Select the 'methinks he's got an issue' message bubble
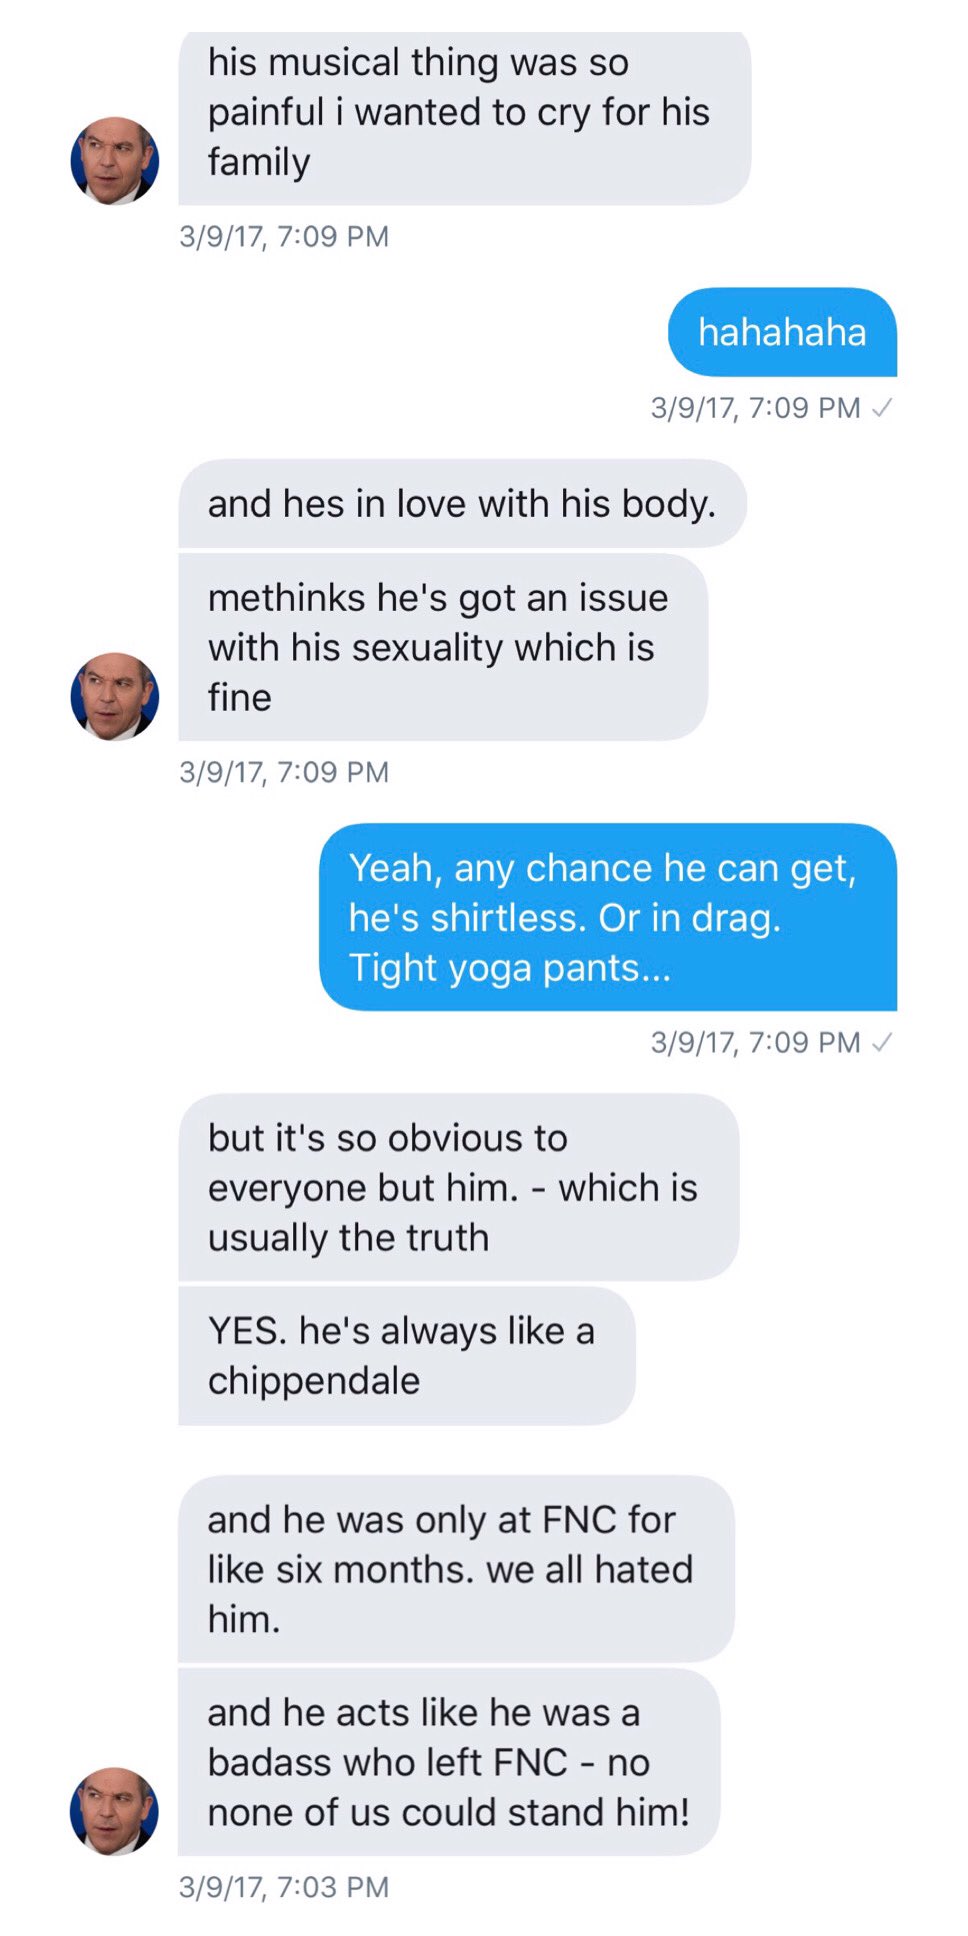 coord(443,647)
